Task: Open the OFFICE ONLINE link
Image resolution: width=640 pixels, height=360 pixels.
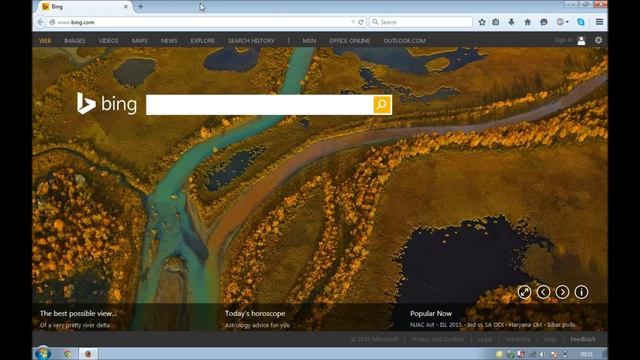Action: [x=349, y=41]
